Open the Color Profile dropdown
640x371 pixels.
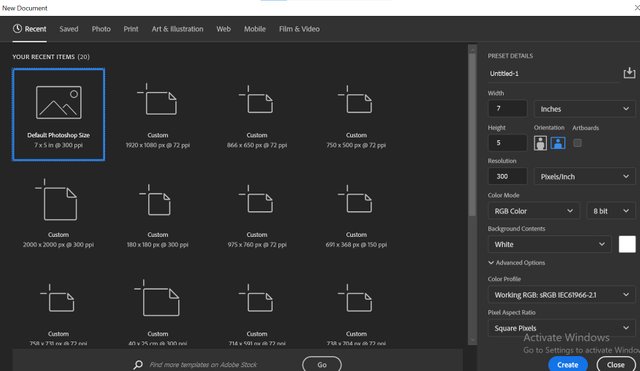point(562,295)
